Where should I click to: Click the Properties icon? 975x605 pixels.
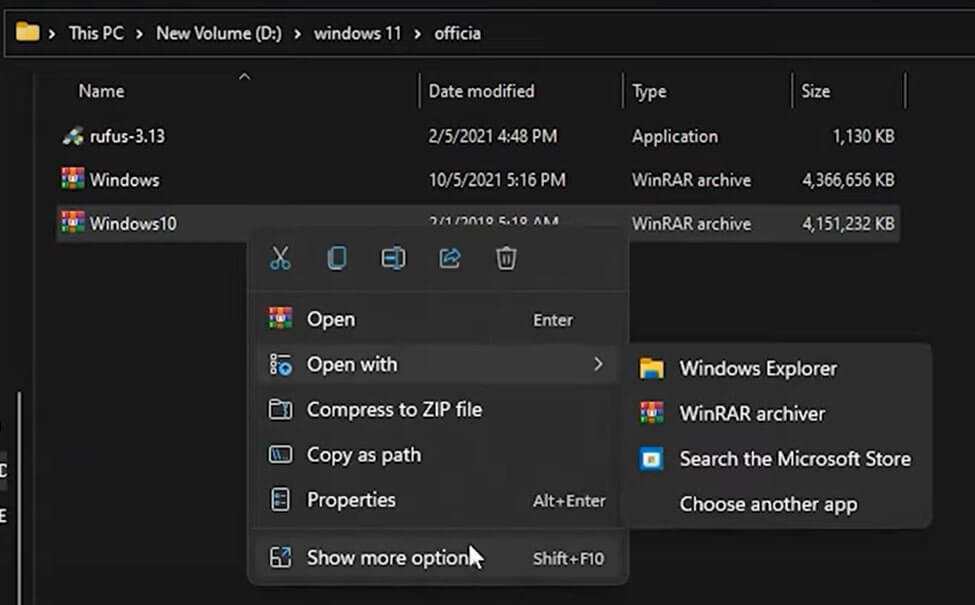[x=280, y=499]
